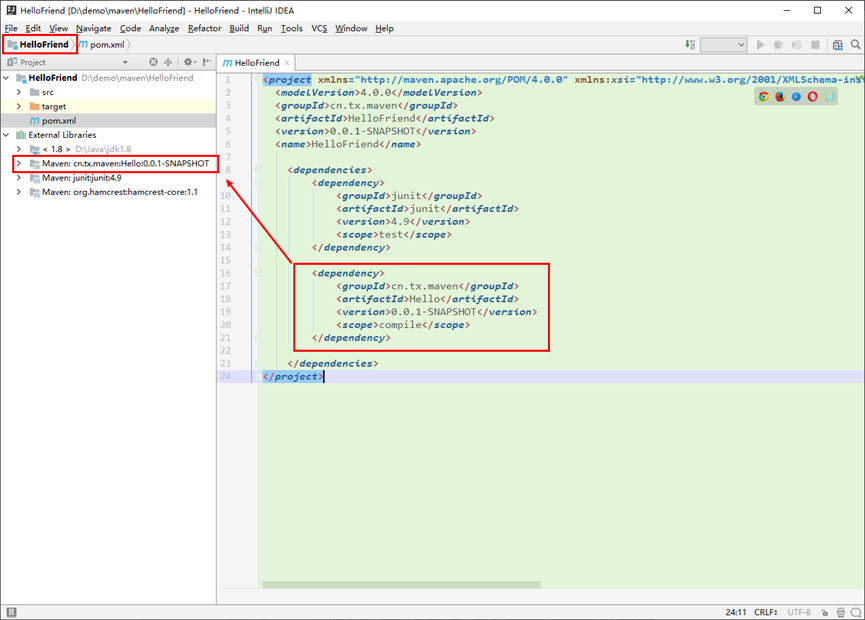865x620 pixels.
Task: Select pom.xml in project tree
Action: [108, 121]
